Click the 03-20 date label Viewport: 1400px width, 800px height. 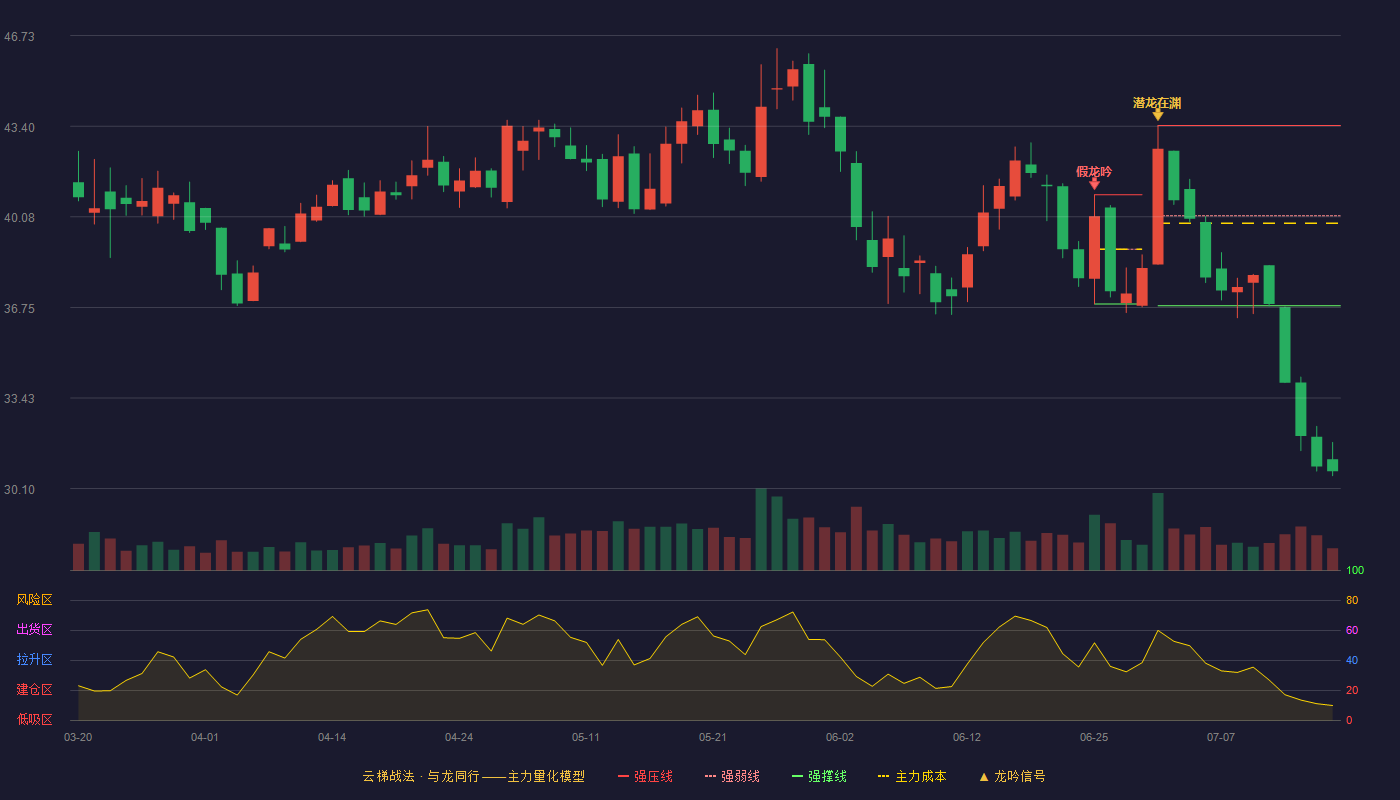click(x=78, y=737)
